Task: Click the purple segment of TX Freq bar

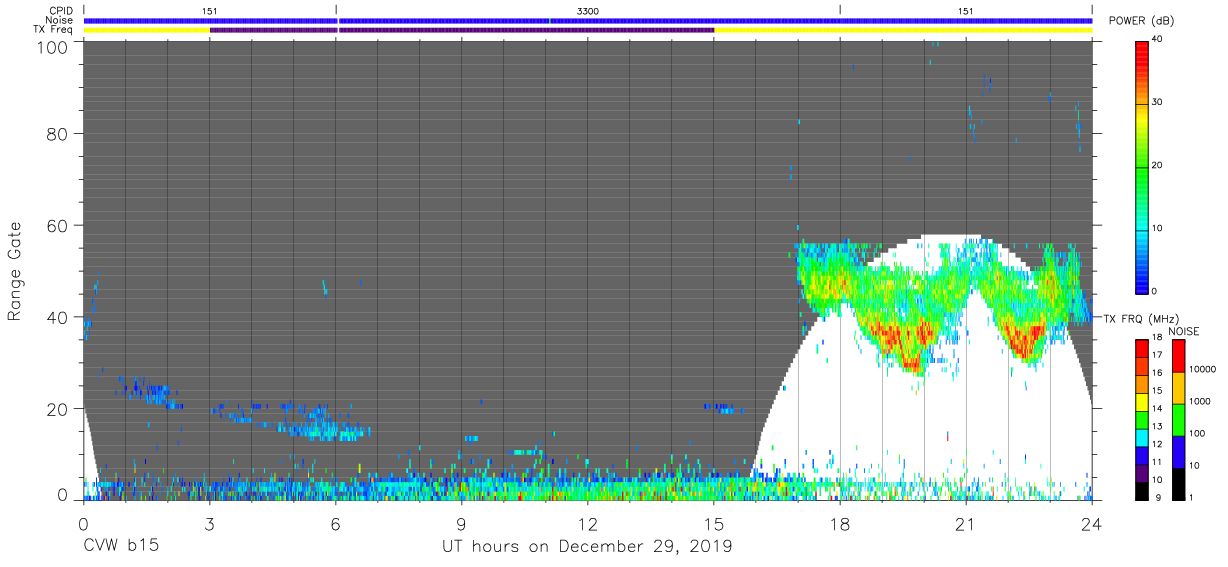Action: pos(462,30)
